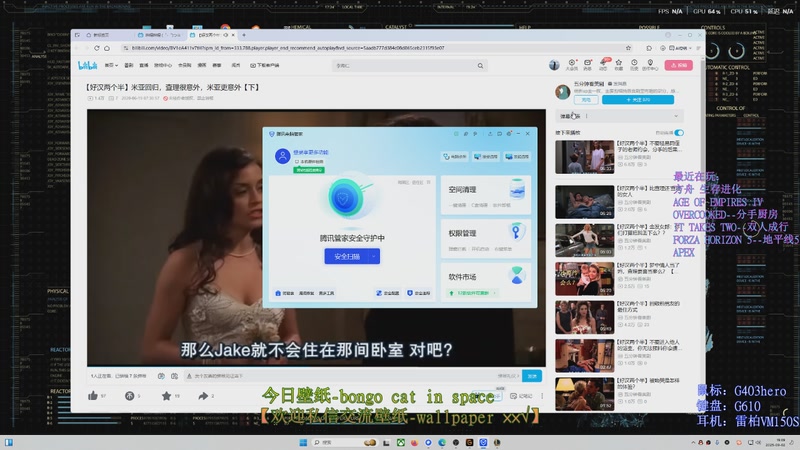
Task: Click the Tencent Manager user avatar icon
Action: 283,156
